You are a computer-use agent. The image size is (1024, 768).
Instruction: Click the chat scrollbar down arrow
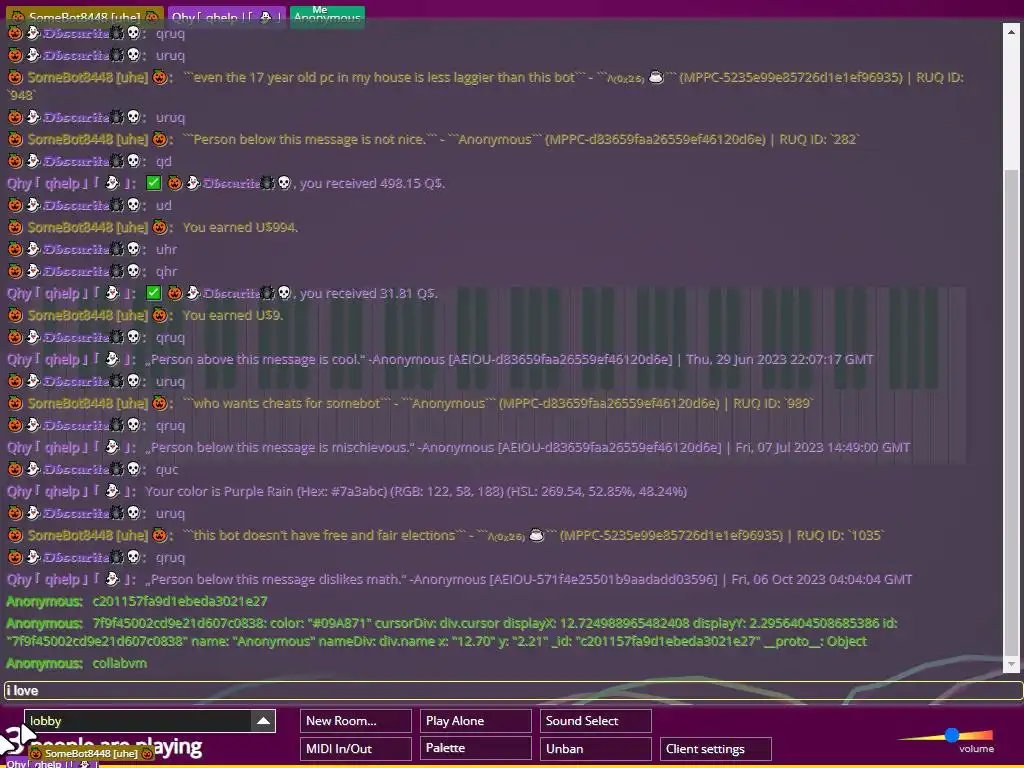(x=1011, y=665)
